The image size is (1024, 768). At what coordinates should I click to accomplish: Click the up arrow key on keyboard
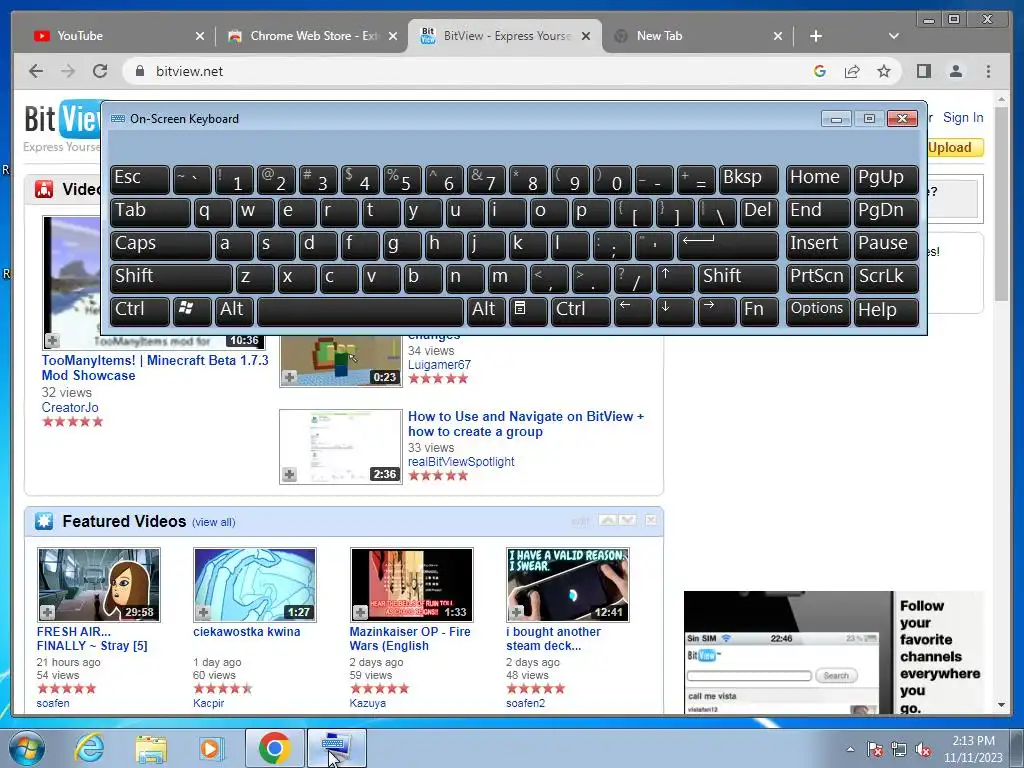(x=674, y=278)
